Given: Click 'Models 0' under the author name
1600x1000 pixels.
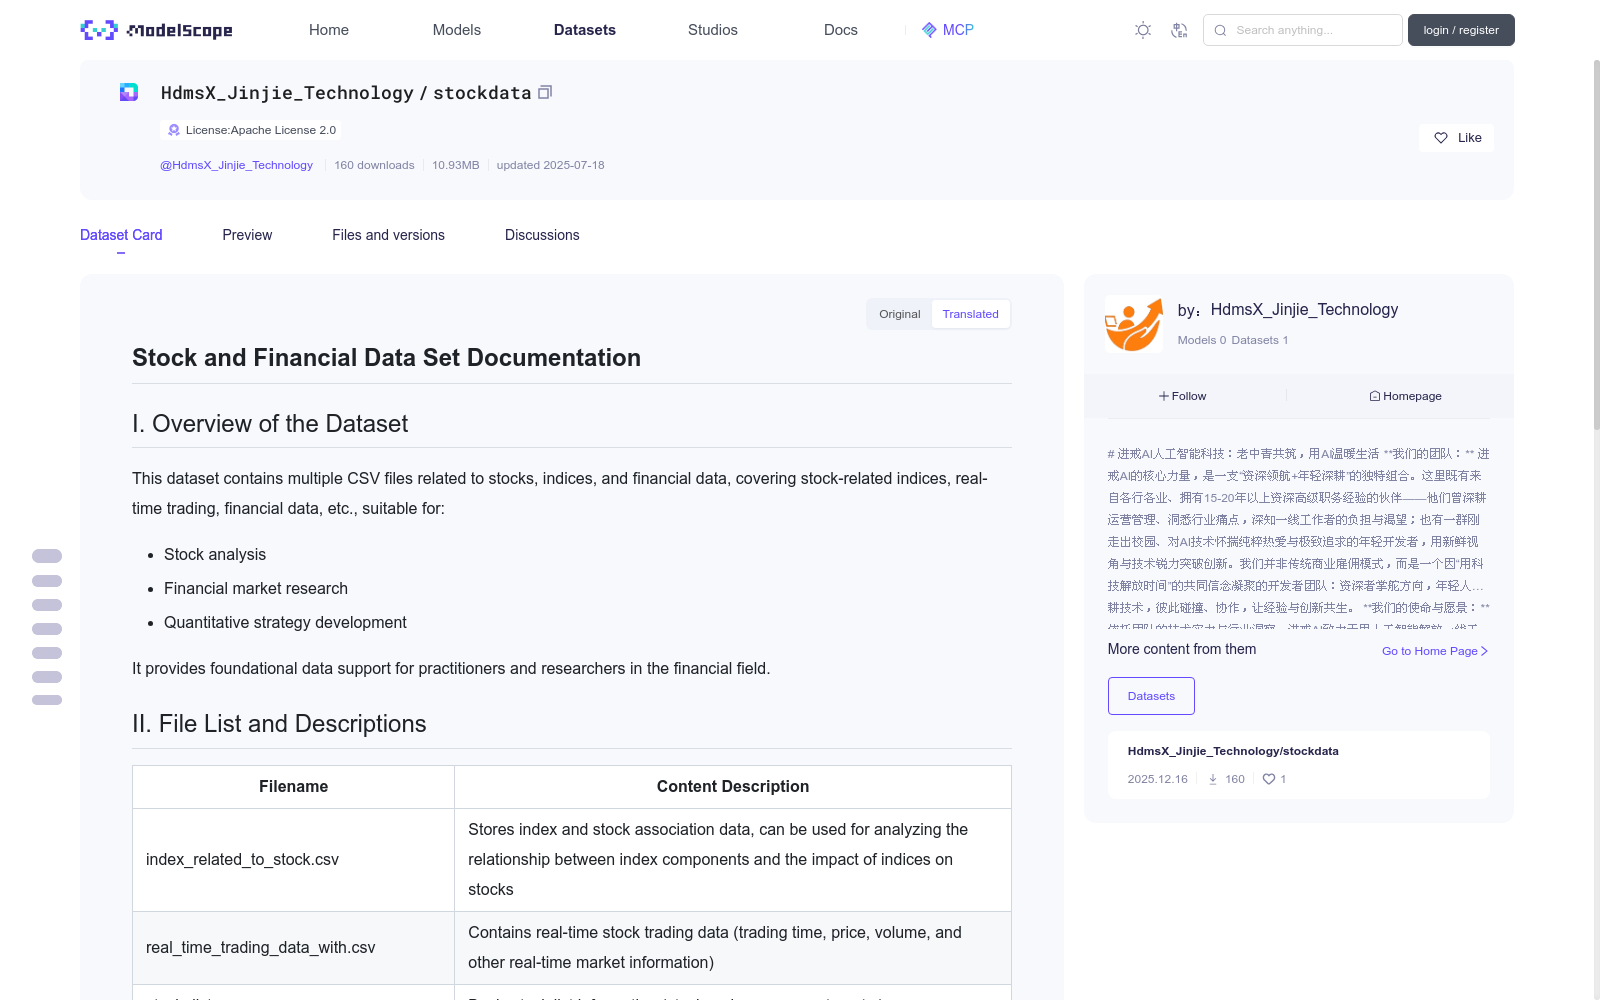Looking at the screenshot, I should click(x=1202, y=340).
